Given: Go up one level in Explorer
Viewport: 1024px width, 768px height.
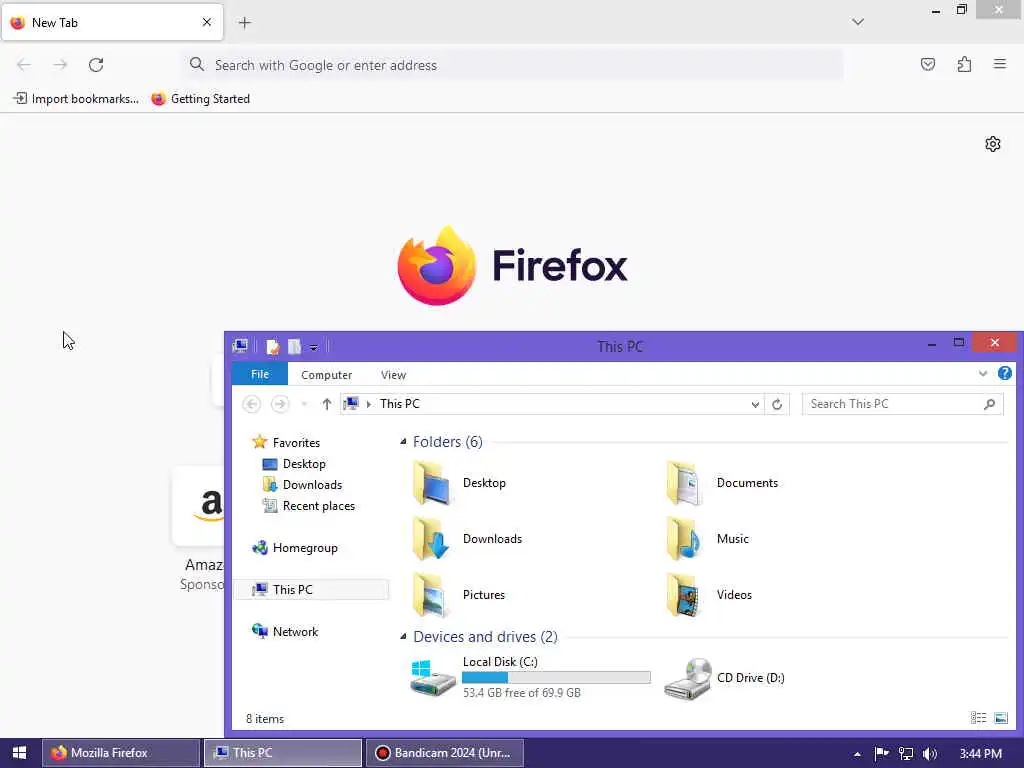Looking at the screenshot, I should [327, 404].
